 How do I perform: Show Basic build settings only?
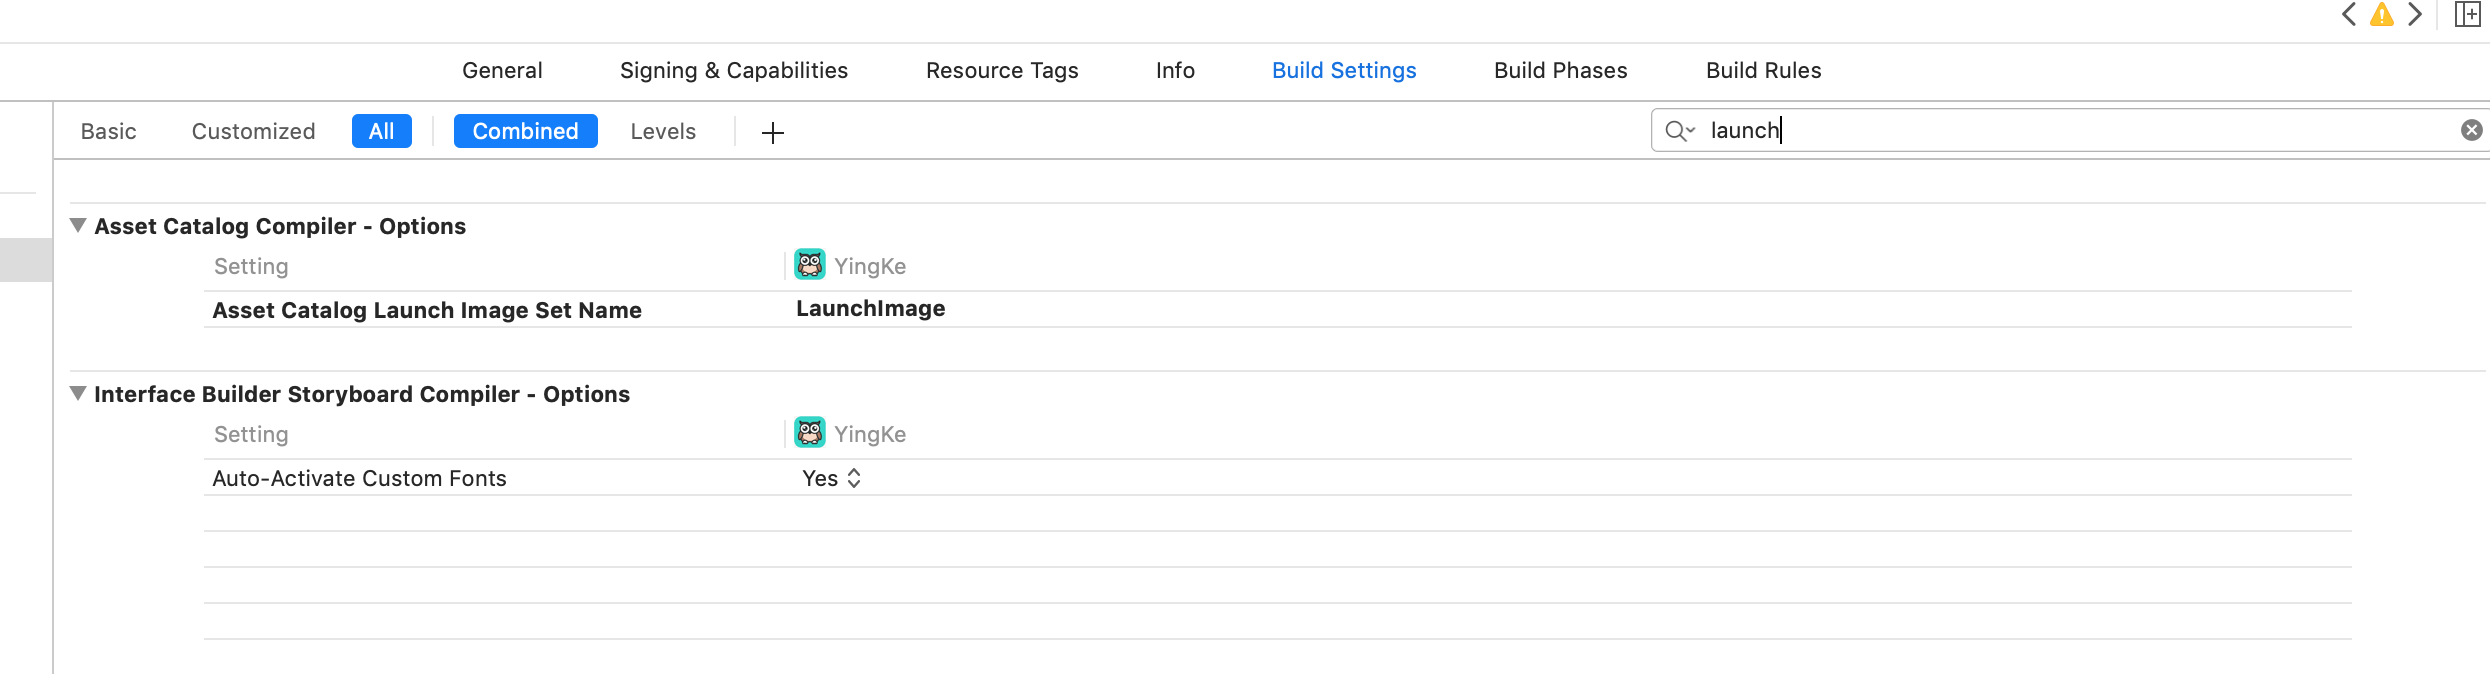point(108,131)
